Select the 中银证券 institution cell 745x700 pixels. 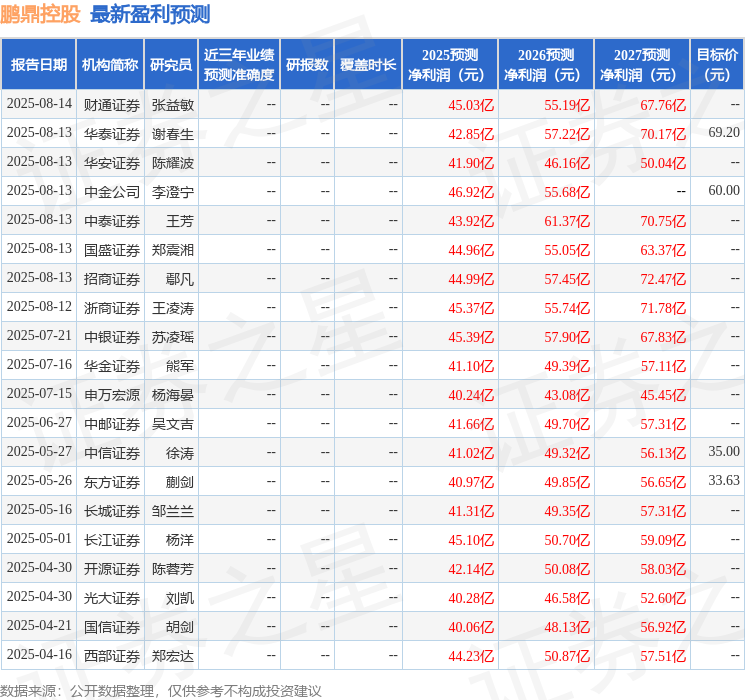coord(112,337)
